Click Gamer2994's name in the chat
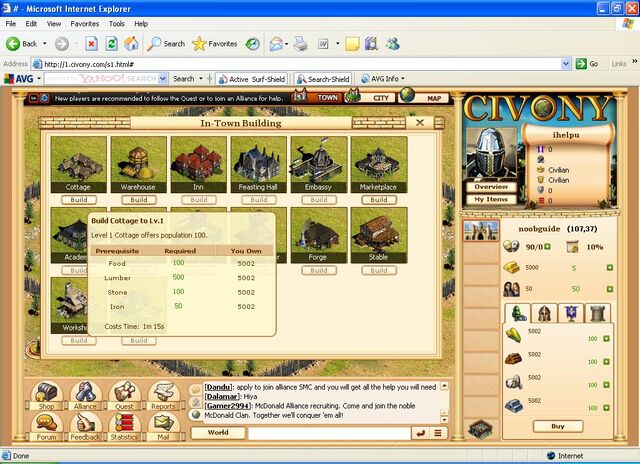 (x=229, y=406)
